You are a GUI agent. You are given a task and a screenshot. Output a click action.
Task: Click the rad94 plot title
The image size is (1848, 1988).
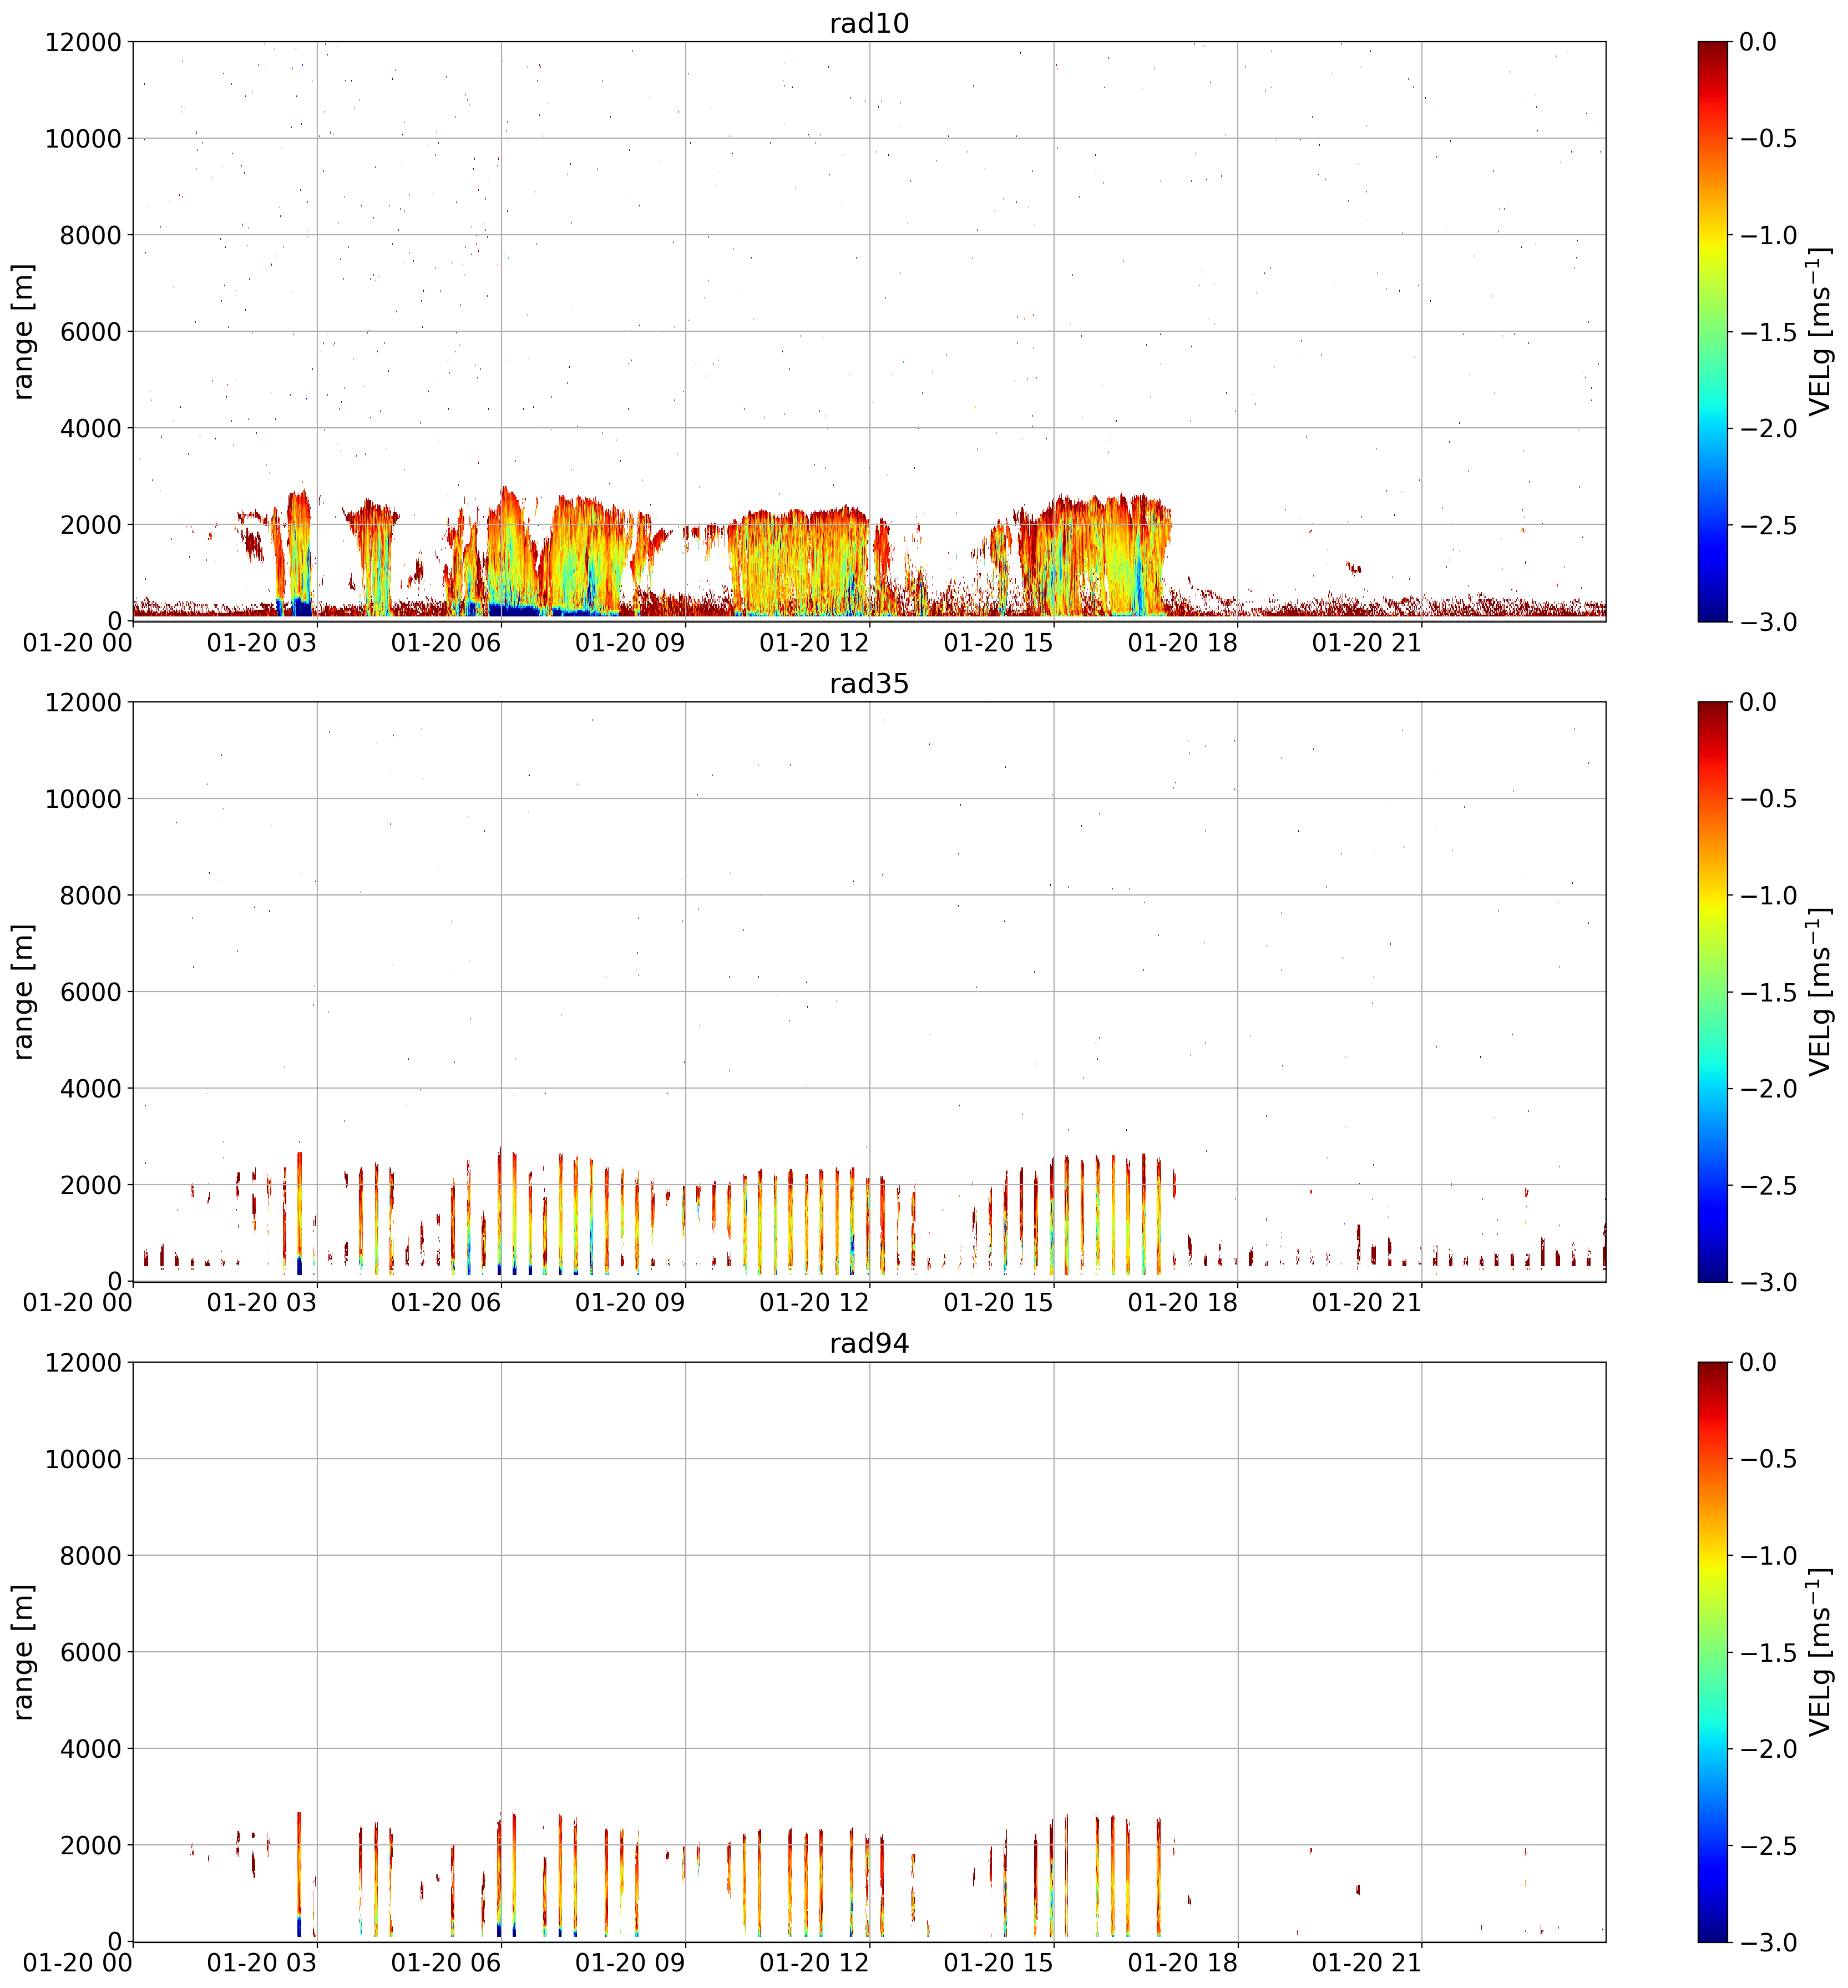tap(869, 1343)
